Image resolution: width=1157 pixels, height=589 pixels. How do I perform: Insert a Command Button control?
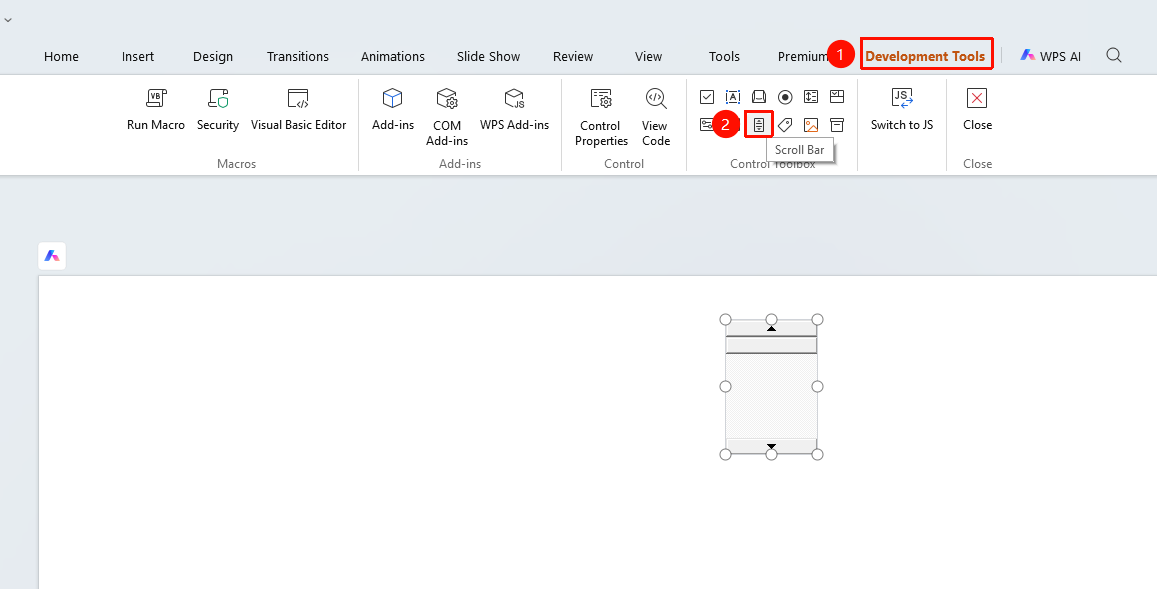pos(759,97)
